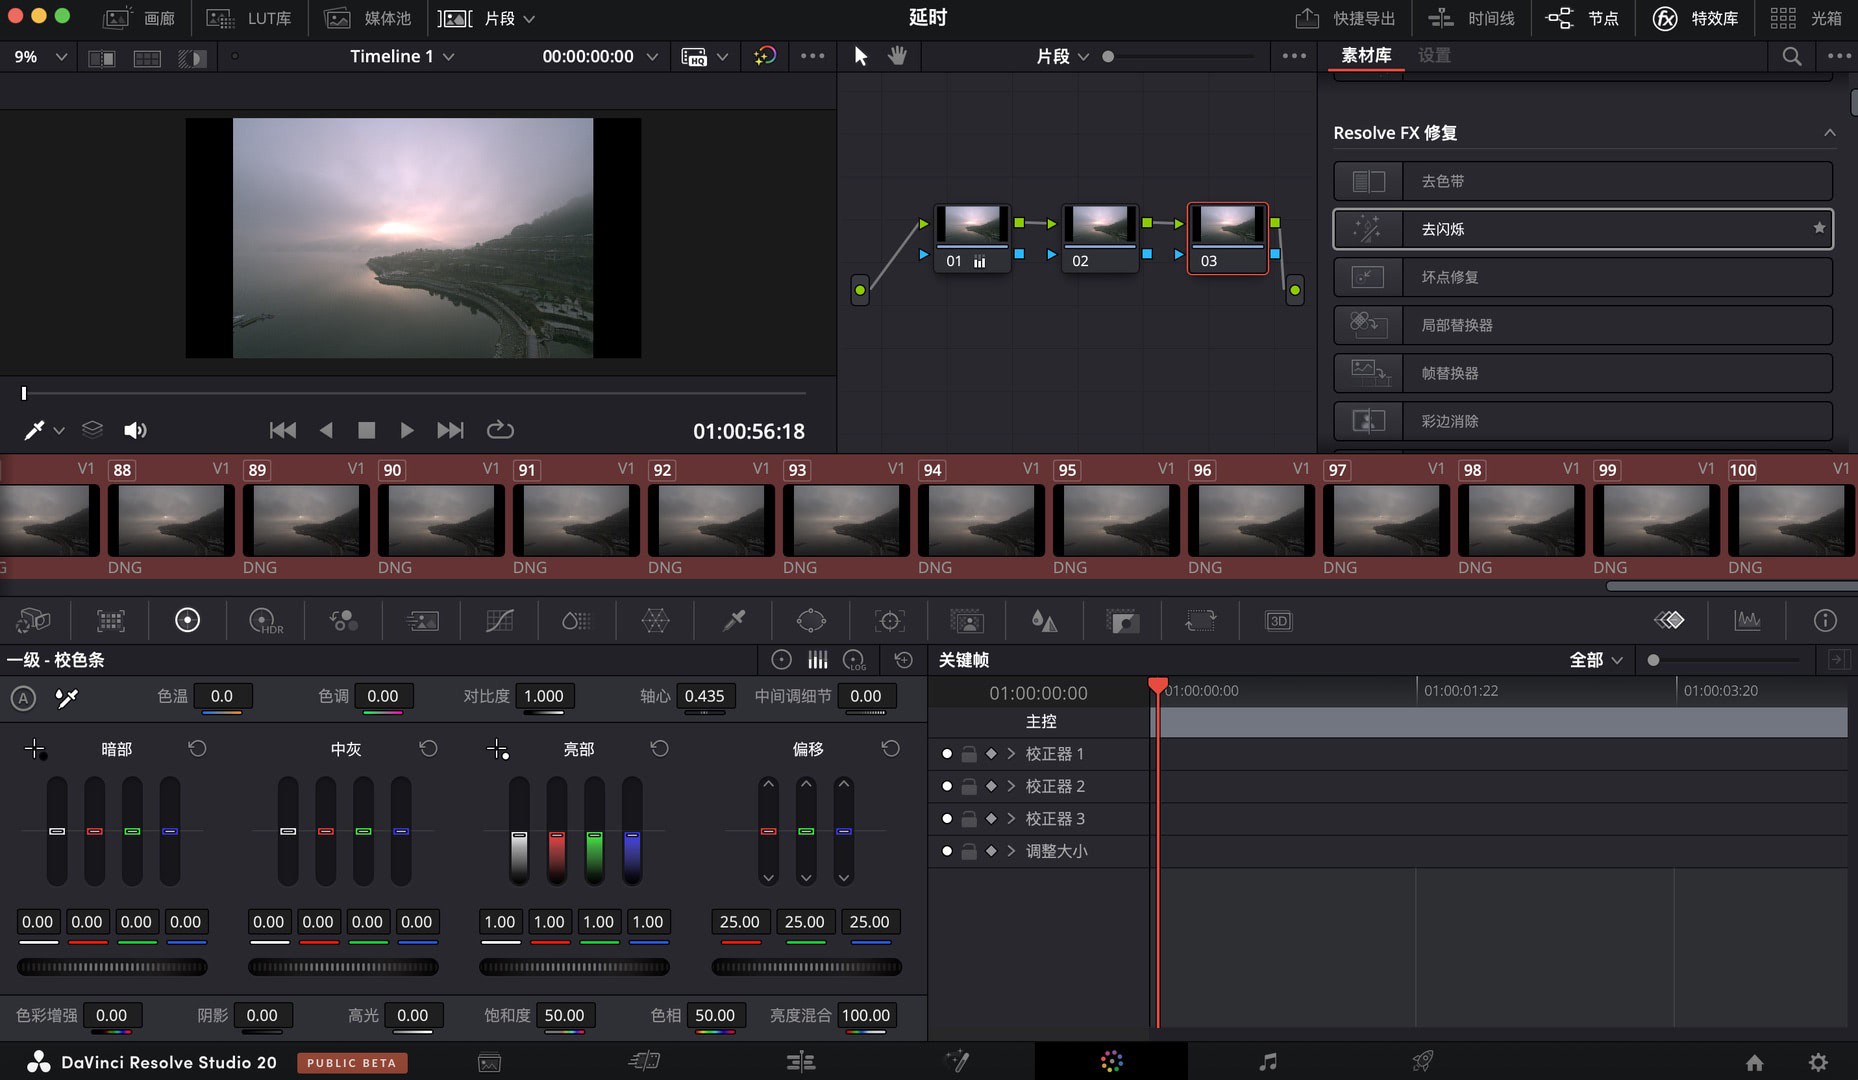Reset the 偏移 (Offset) bars
1858x1080 pixels.
click(890, 748)
